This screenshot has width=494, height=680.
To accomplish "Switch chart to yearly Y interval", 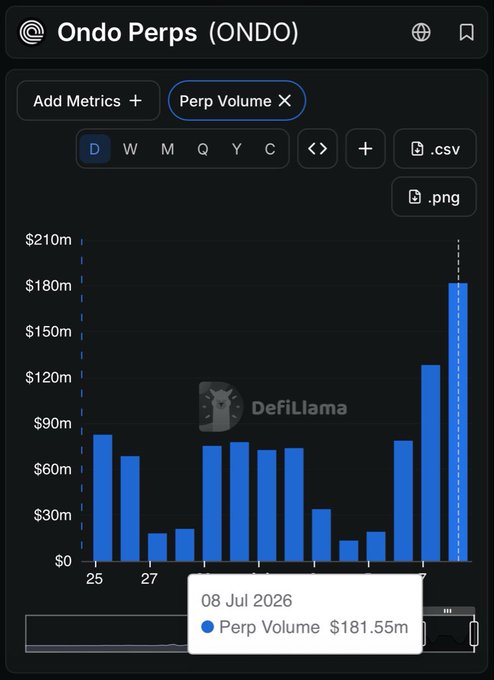I will tap(236, 149).
